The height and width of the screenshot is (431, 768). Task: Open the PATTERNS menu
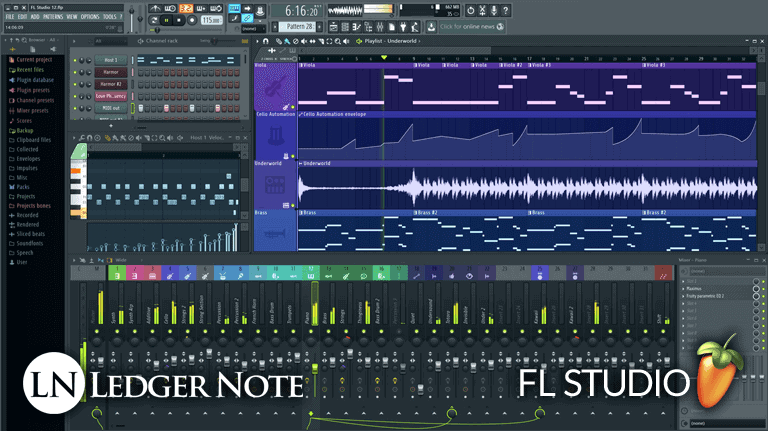pos(53,17)
